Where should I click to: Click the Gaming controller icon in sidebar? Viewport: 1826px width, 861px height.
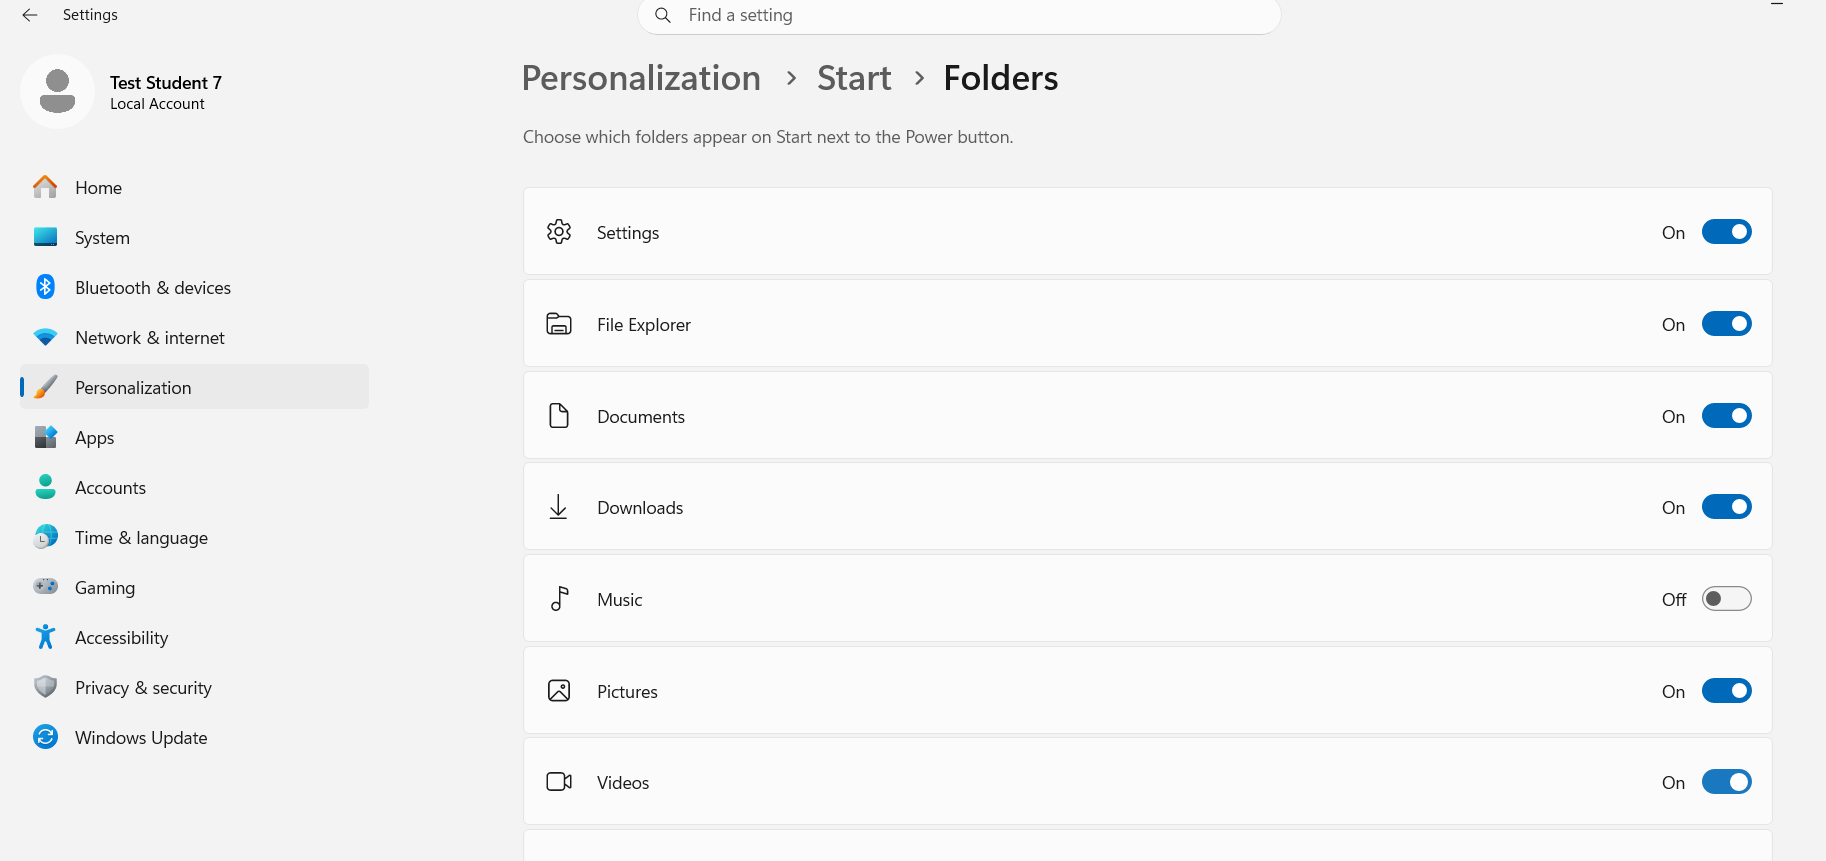(x=45, y=587)
